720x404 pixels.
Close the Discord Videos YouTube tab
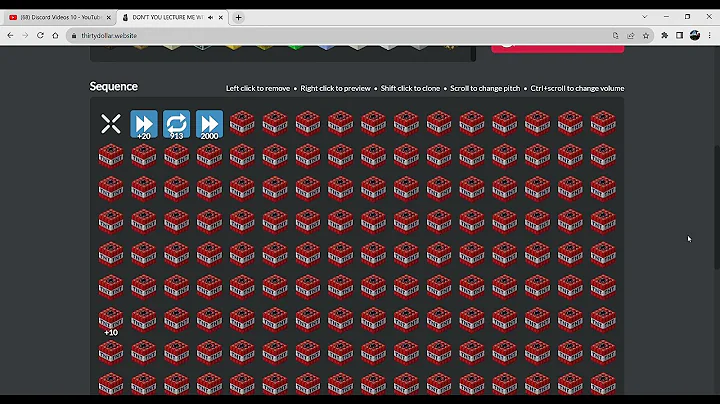[x=108, y=17]
